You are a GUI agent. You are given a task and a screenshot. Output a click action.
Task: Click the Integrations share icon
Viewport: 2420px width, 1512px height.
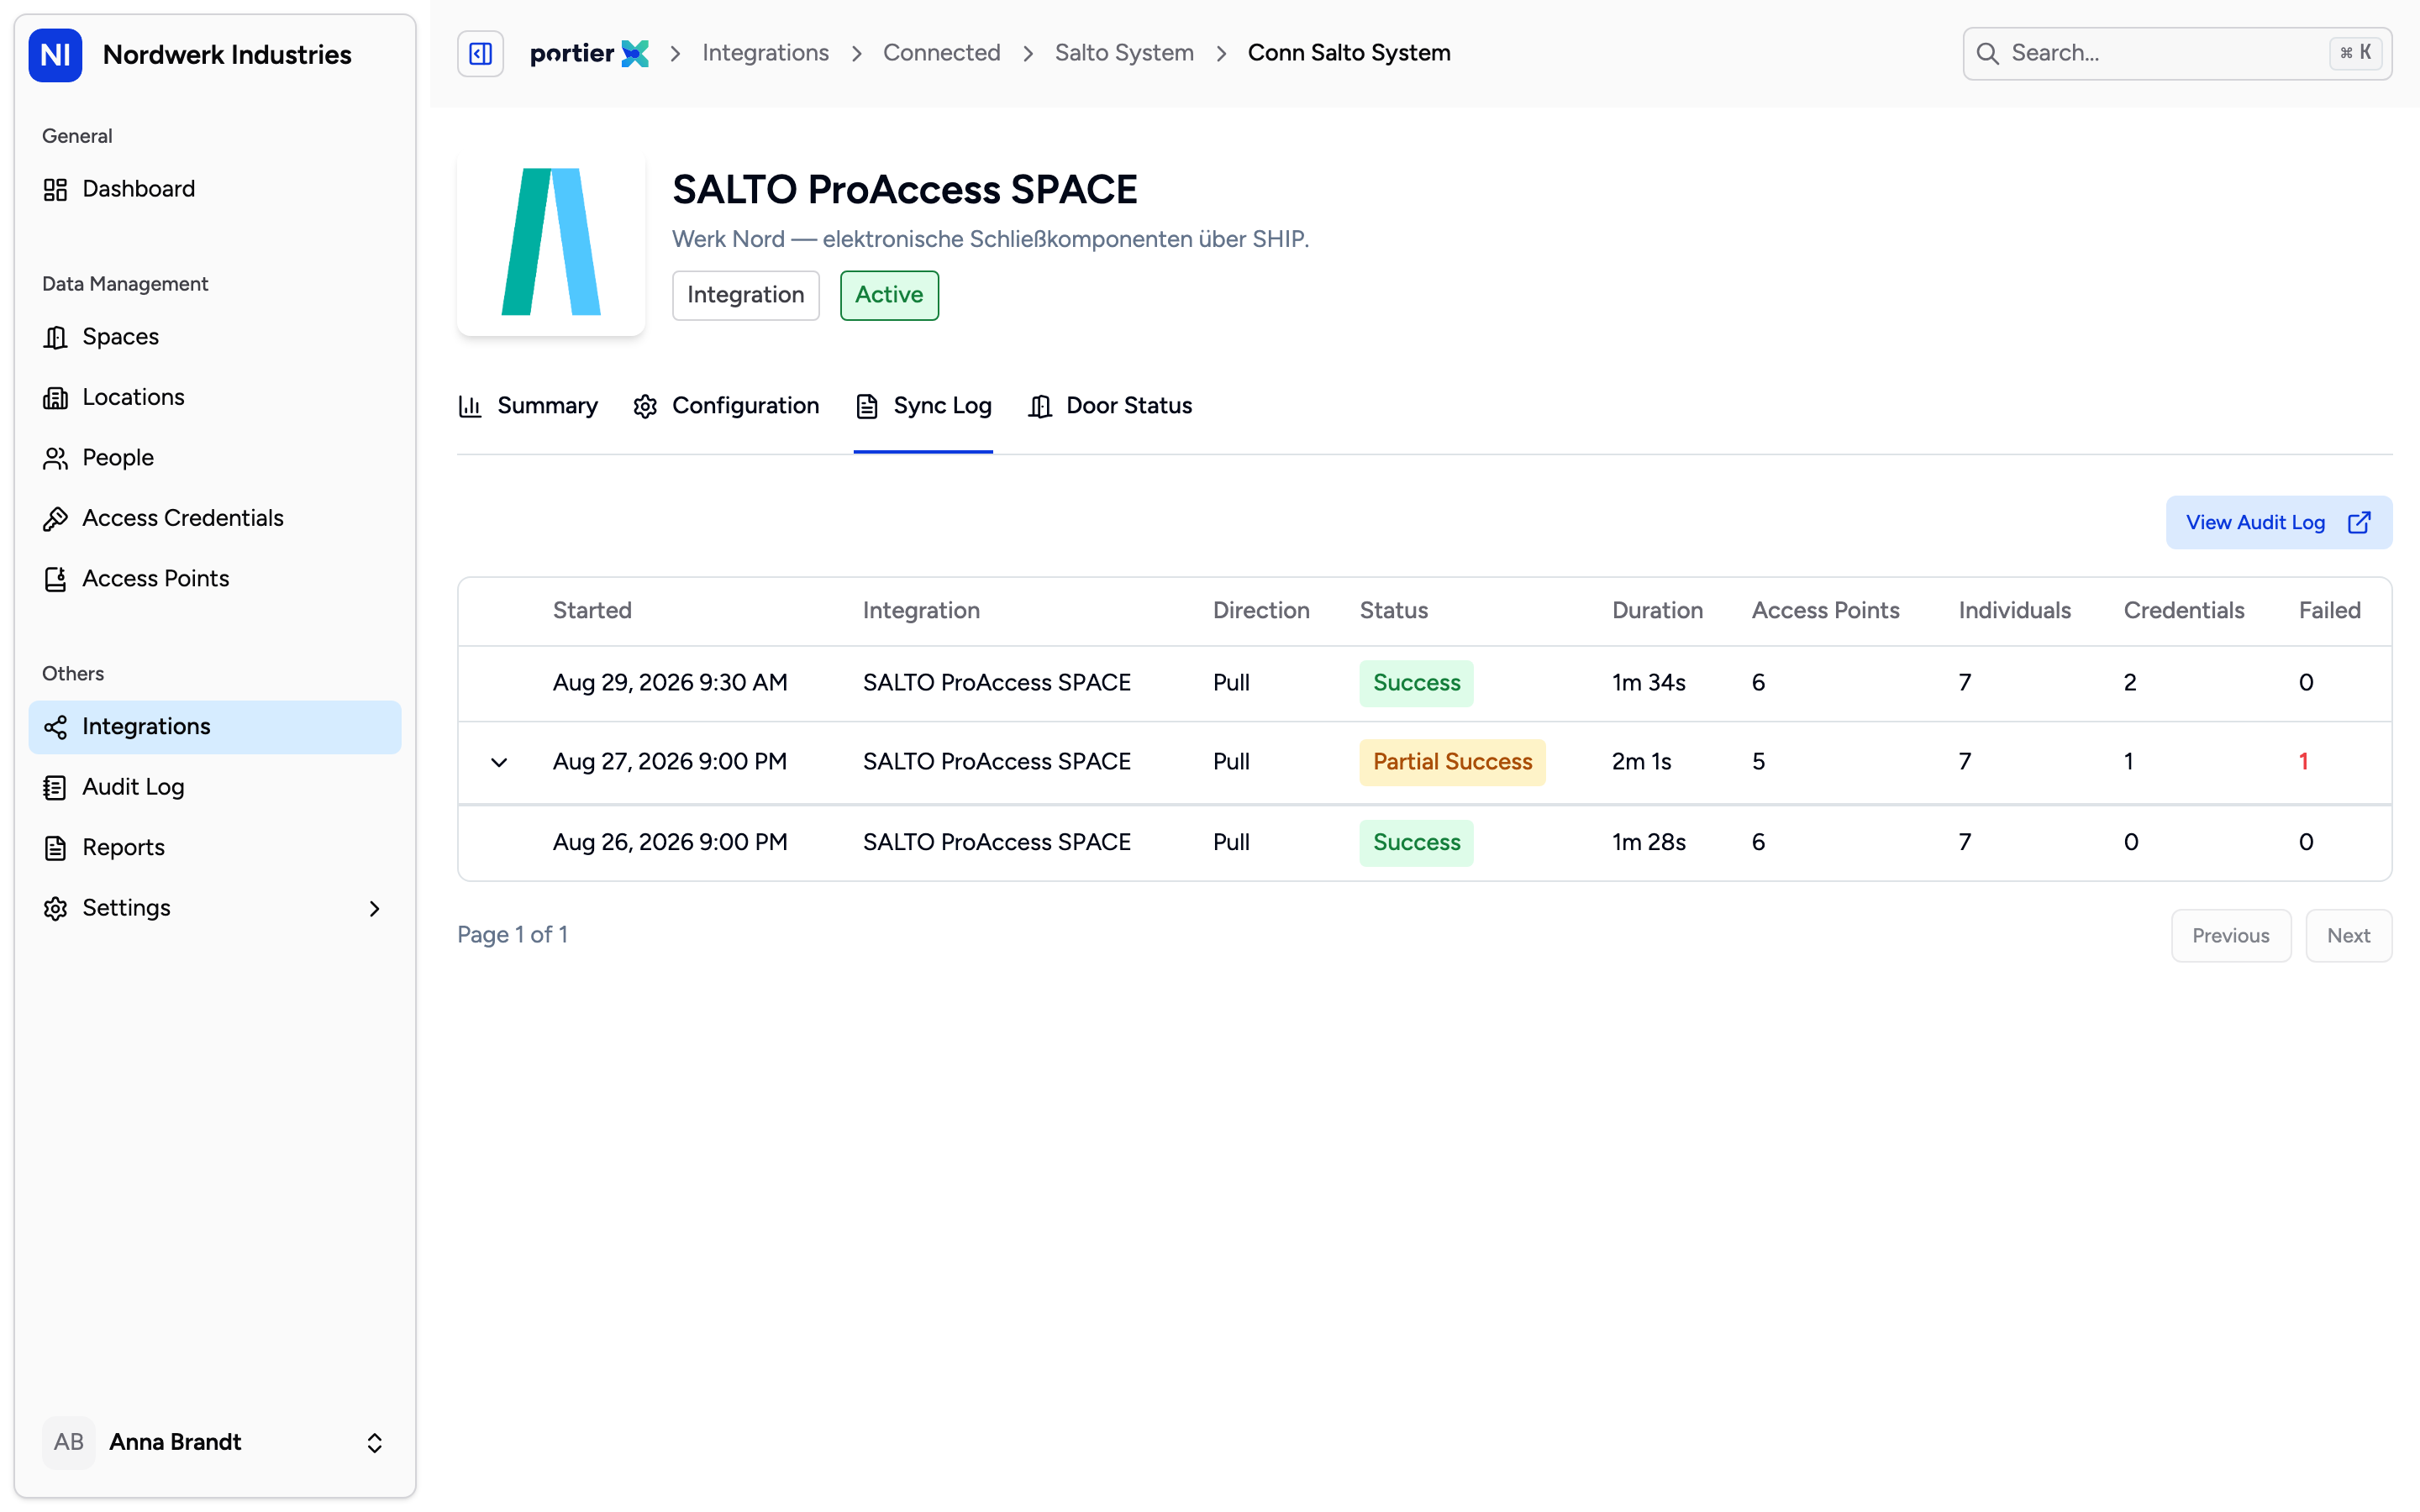[x=55, y=727]
